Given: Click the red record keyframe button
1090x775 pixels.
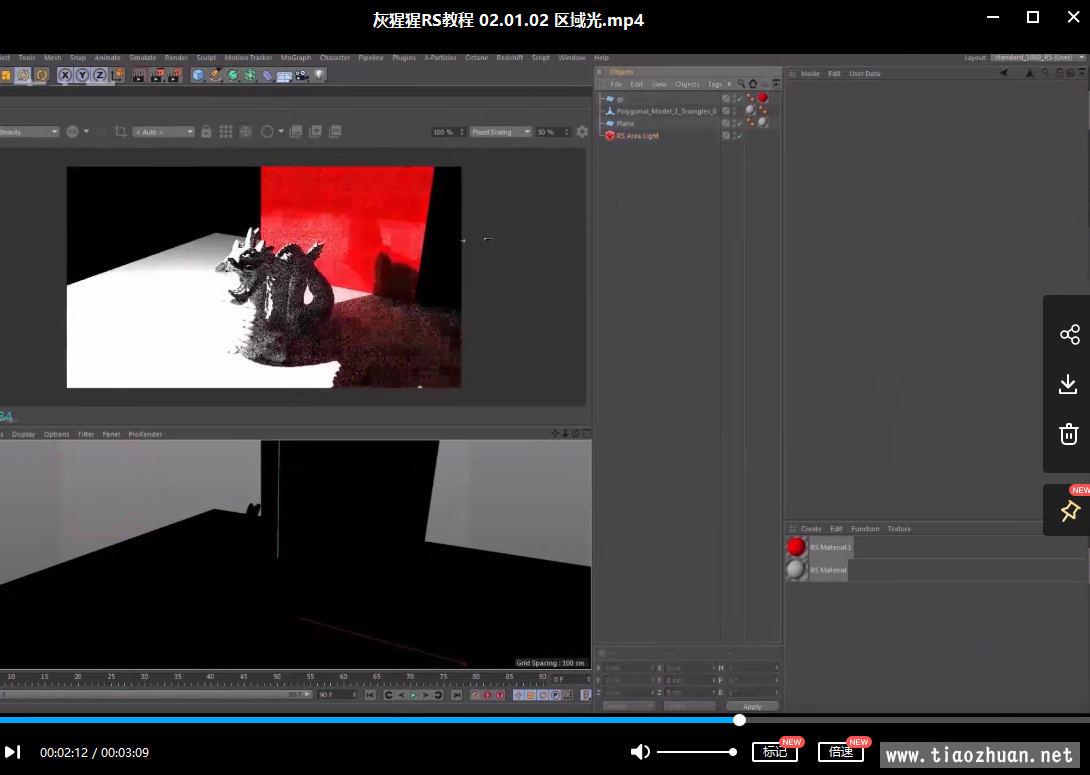Looking at the screenshot, I should pyautogui.click(x=475, y=695).
